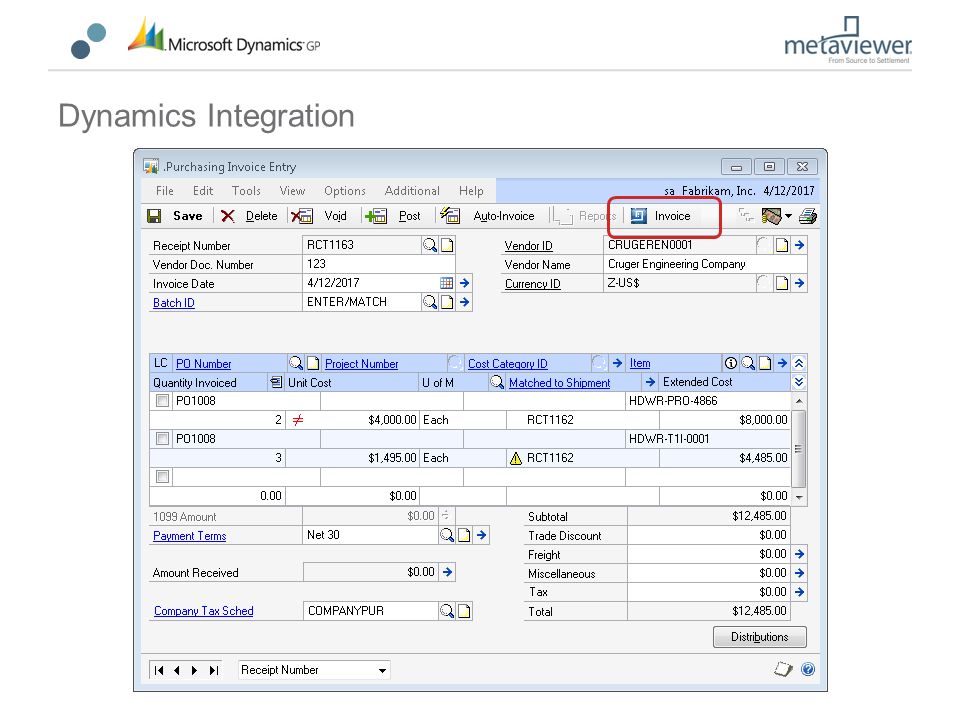Click the Company Tax Sched link

point(203,611)
